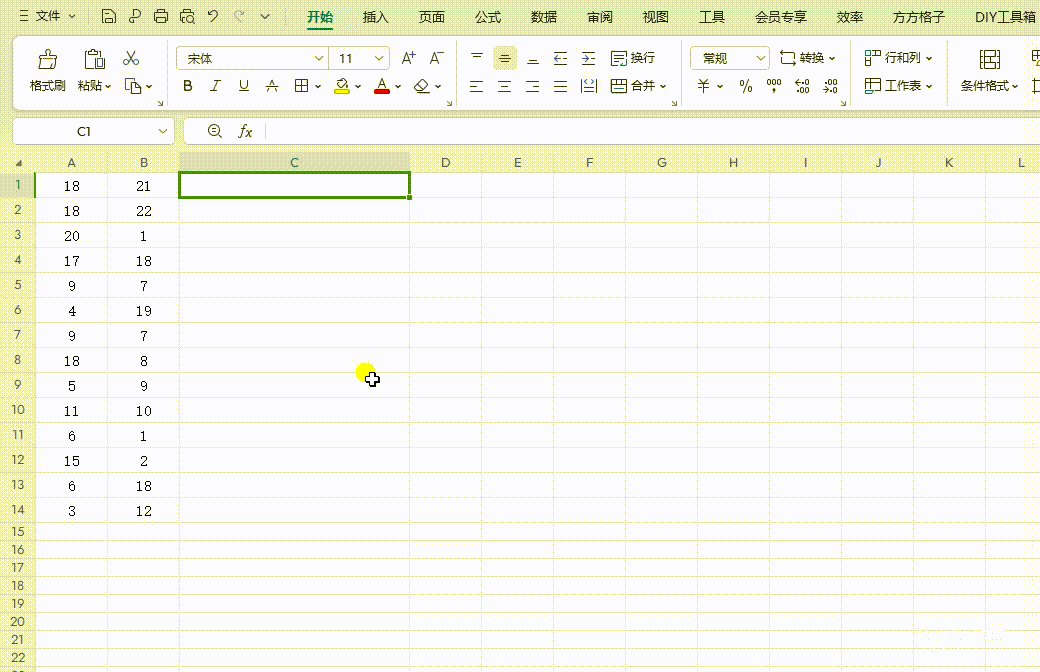Open font name dropdown 宋体

coord(318,58)
